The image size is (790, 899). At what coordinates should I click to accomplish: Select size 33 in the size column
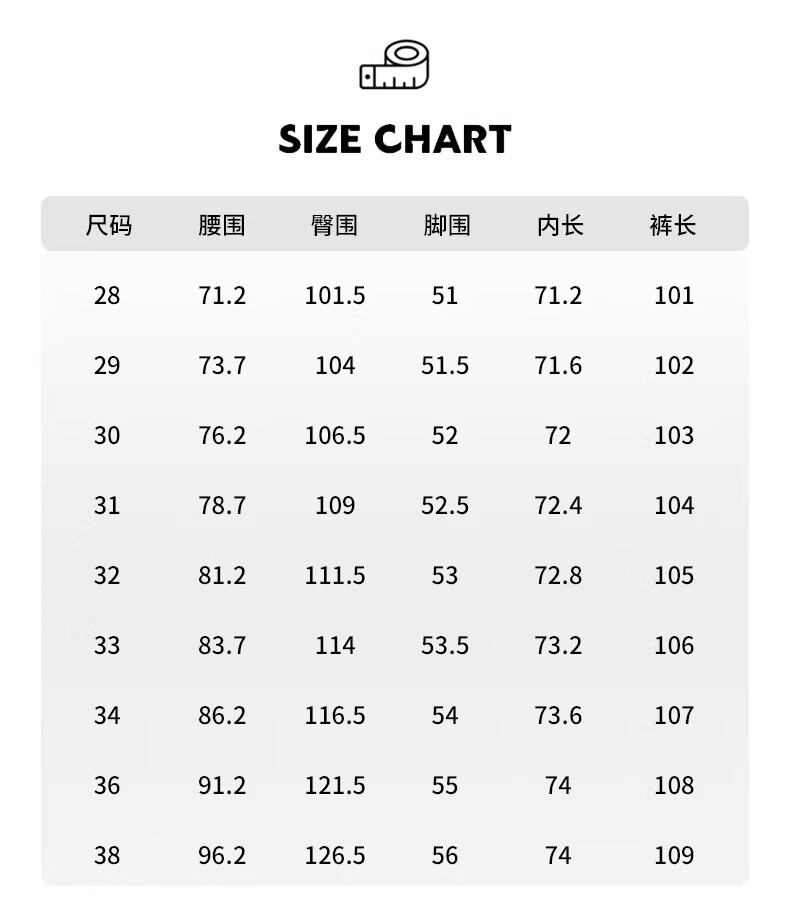click(x=107, y=646)
